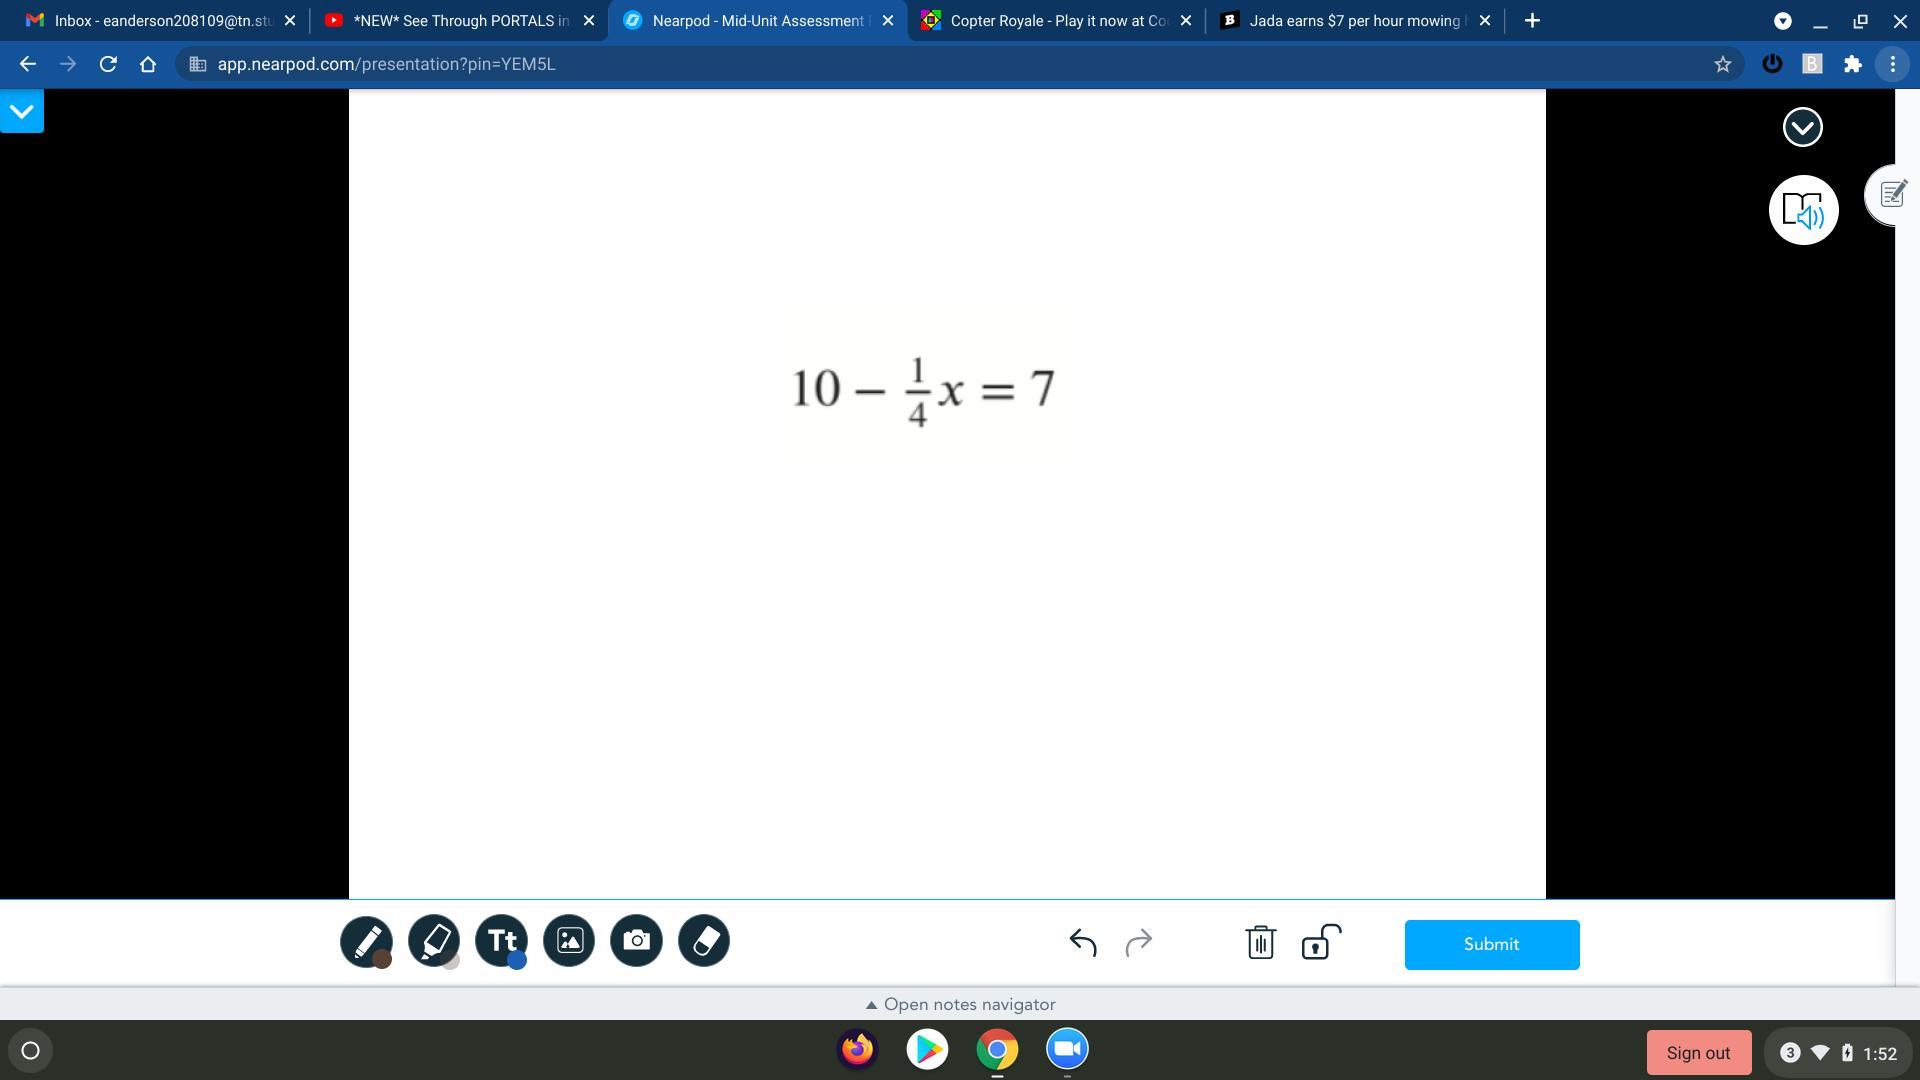Click the trash delete icon
The width and height of the screenshot is (1920, 1080).
[x=1260, y=942]
